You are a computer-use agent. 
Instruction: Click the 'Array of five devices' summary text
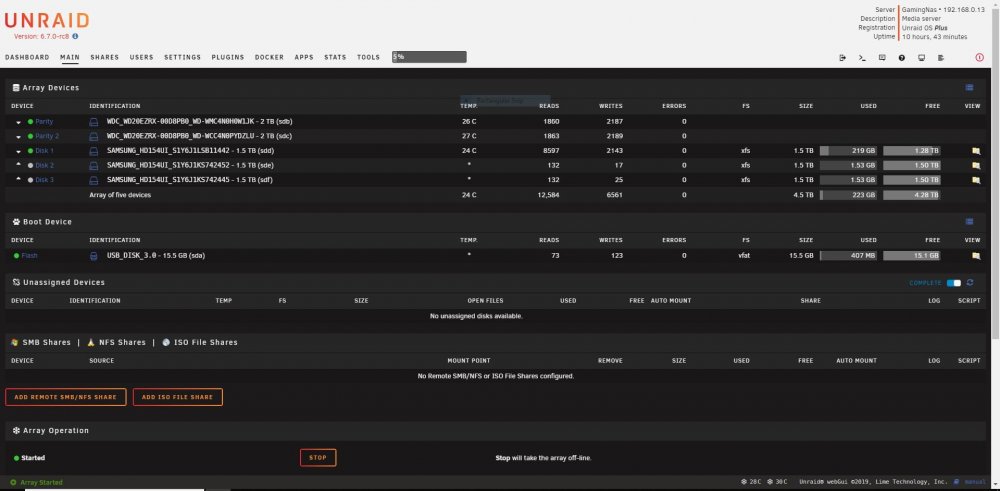[120, 195]
